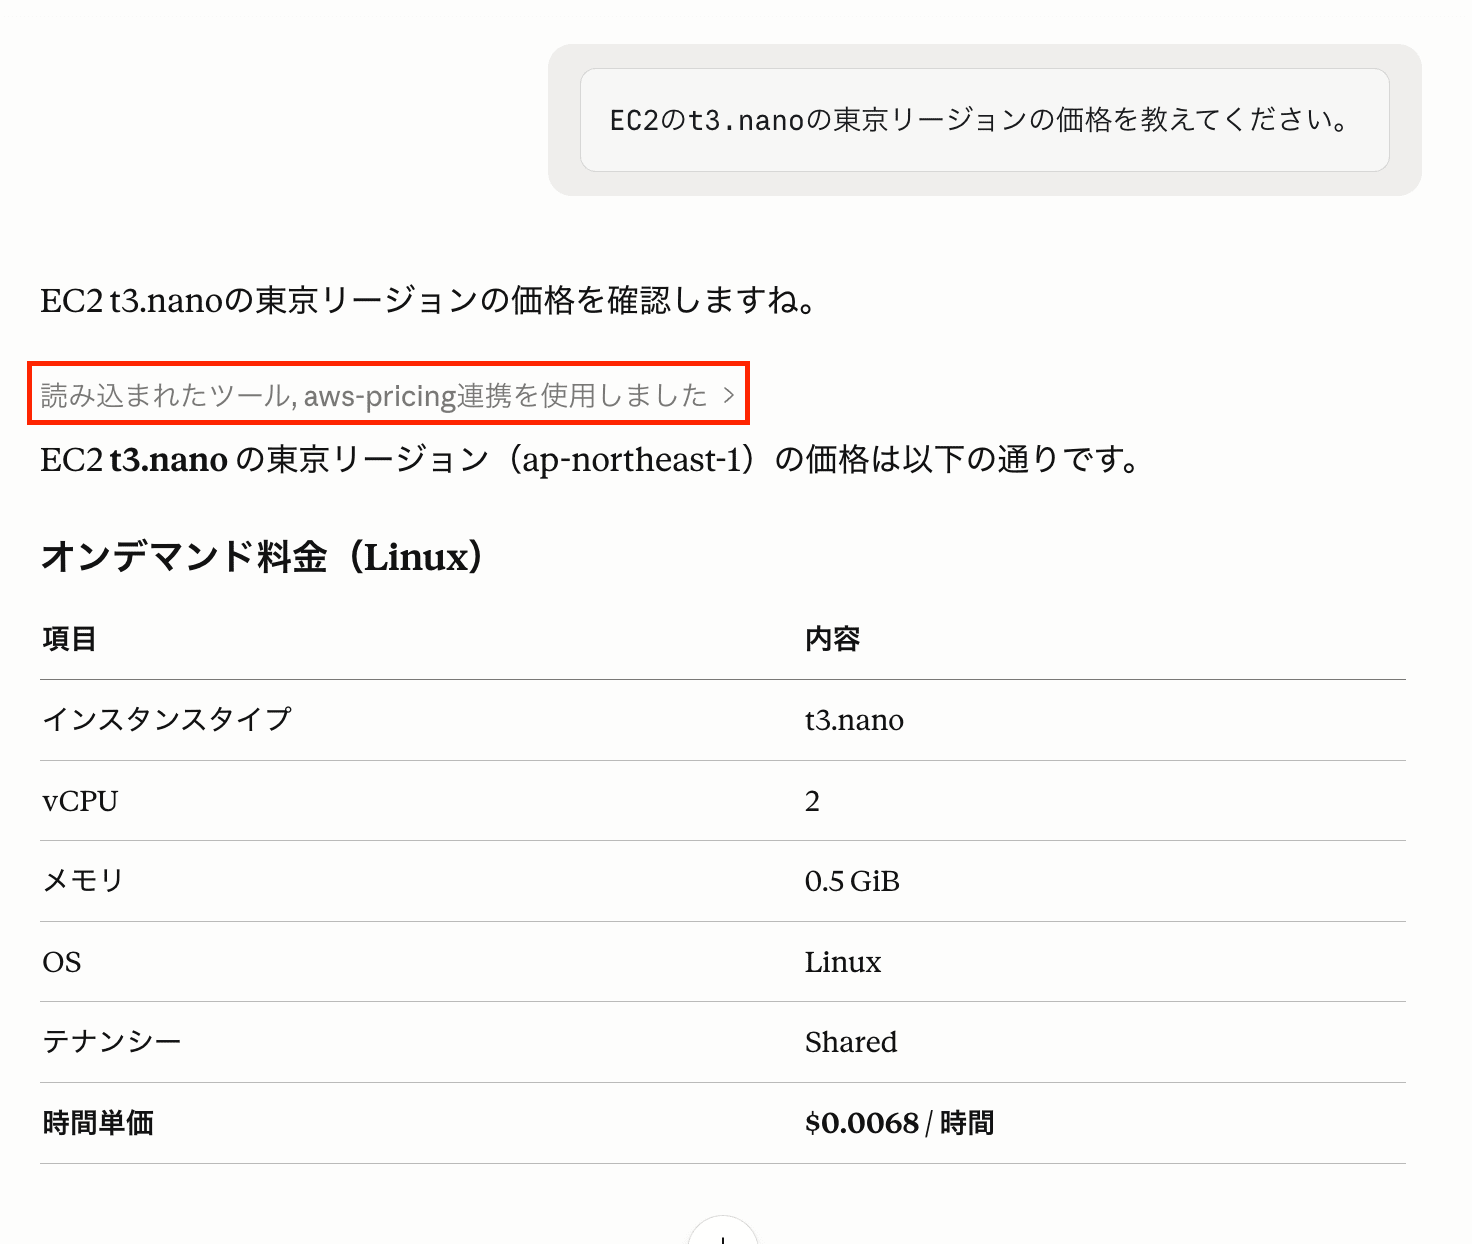The image size is (1472, 1244).
Task: Click the 内容 column header
Action: (832, 639)
